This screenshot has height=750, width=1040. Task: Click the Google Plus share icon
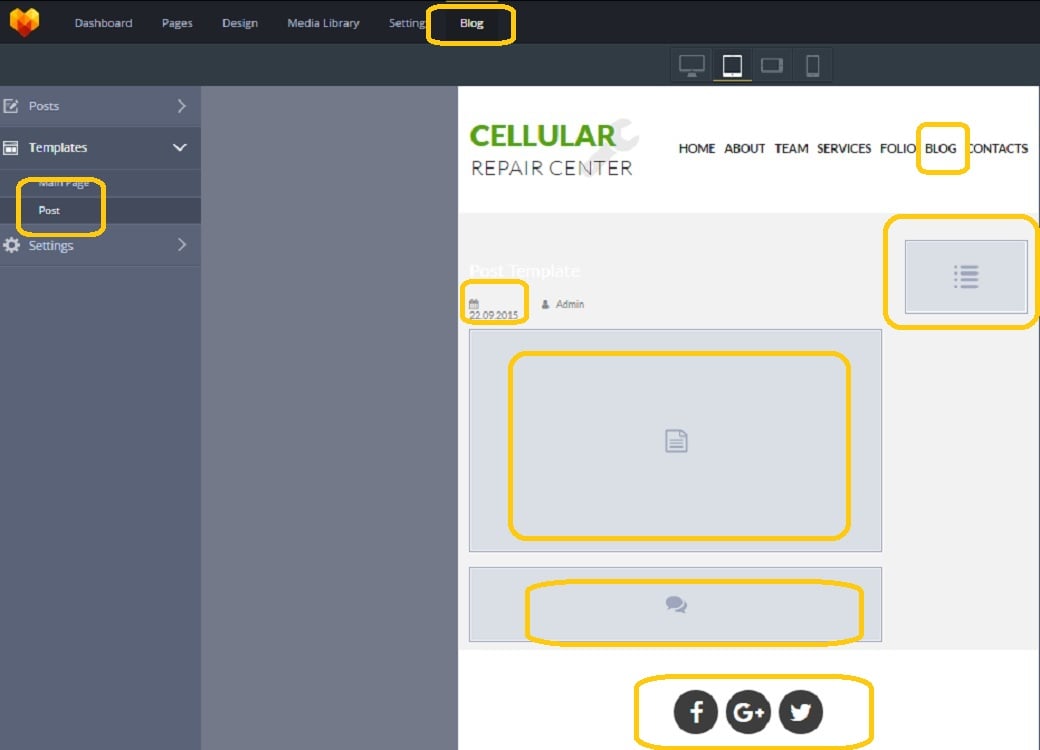click(x=748, y=712)
